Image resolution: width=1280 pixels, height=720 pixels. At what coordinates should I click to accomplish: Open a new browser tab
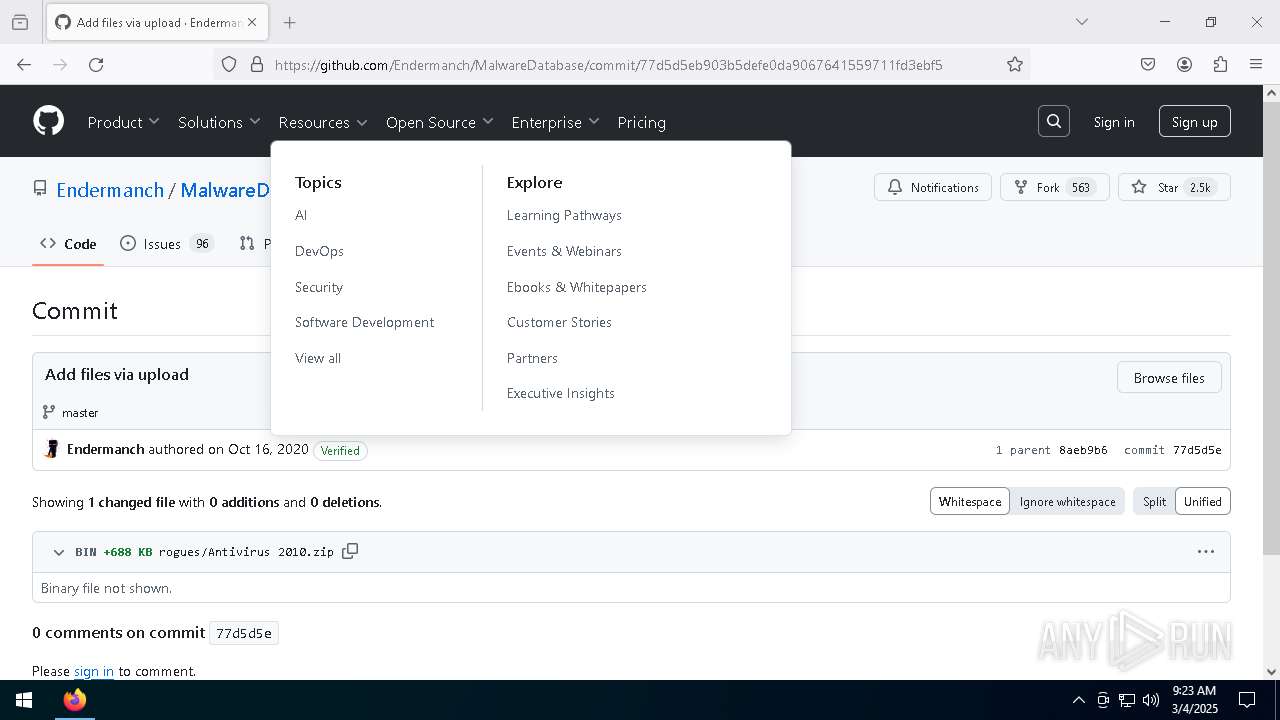coord(290,22)
